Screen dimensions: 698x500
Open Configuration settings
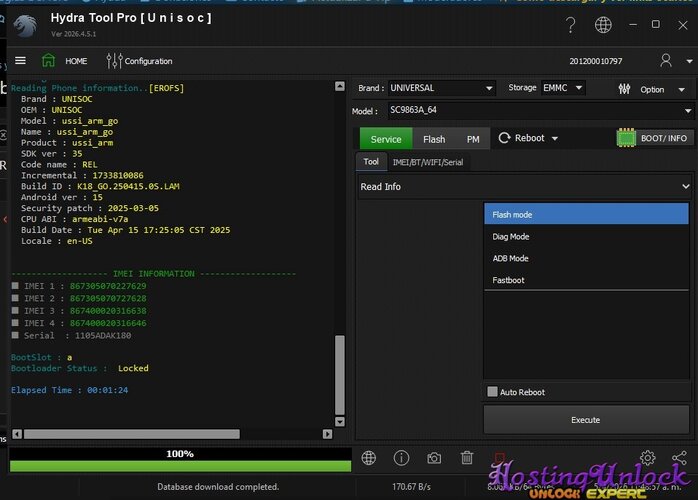click(139, 61)
